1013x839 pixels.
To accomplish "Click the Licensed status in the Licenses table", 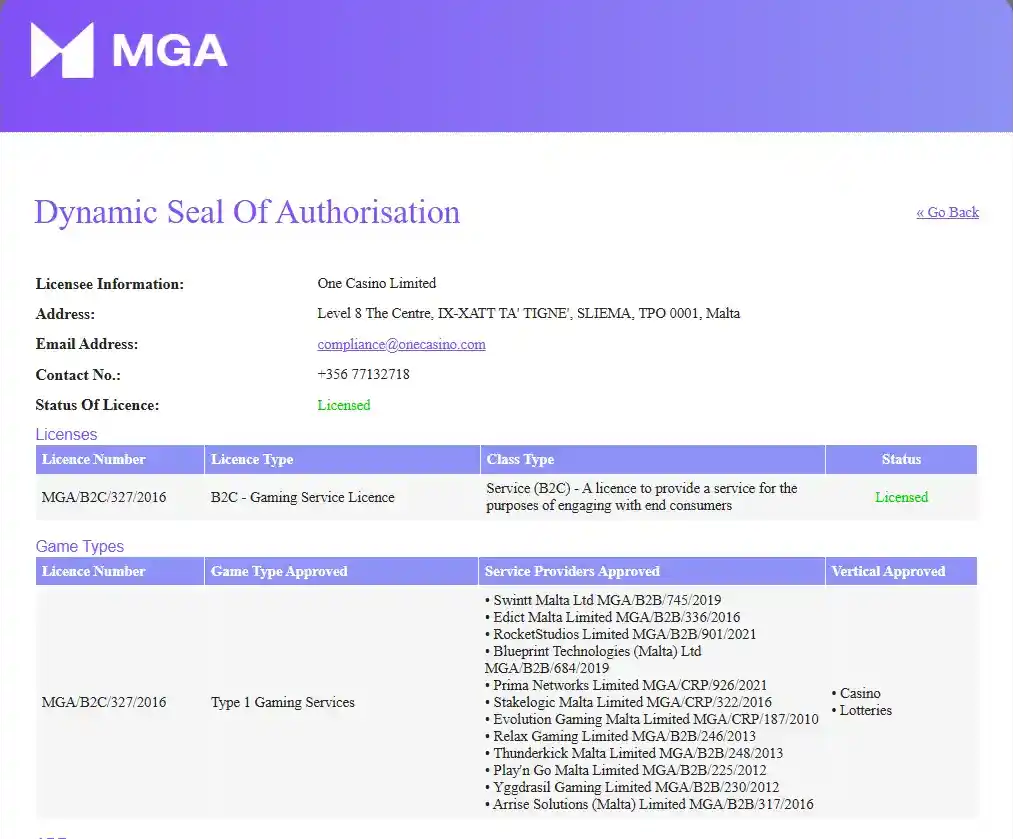I will pyautogui.click(x=901, y=497).
